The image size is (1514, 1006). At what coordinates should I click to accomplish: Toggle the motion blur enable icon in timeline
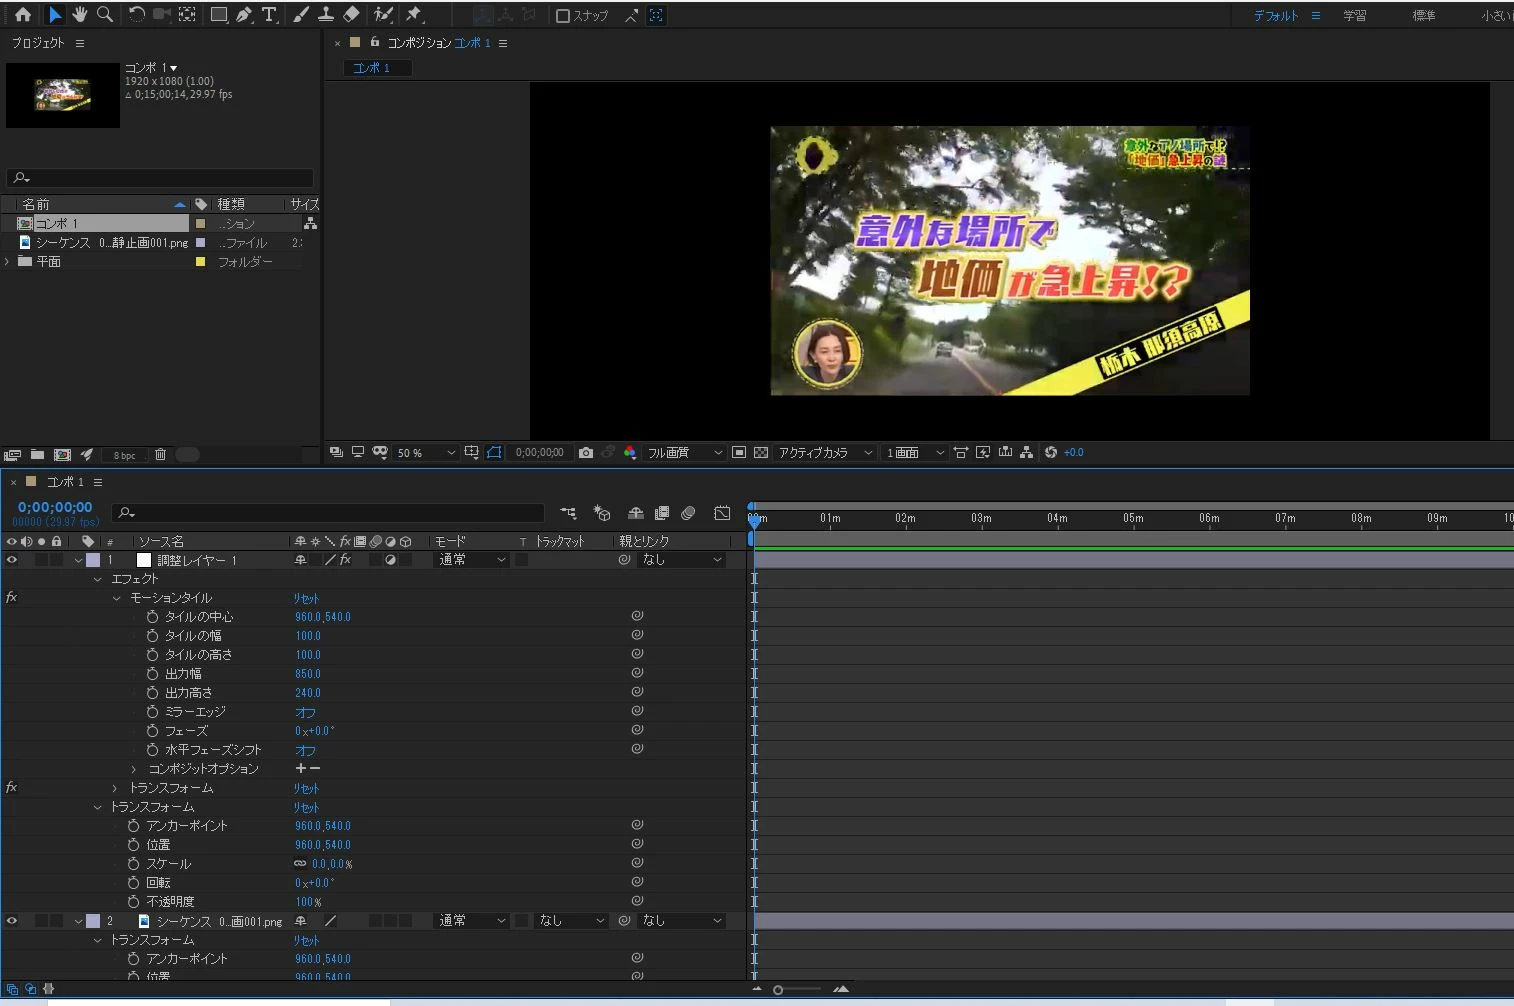pyautogui.click(x=688, y=513)
